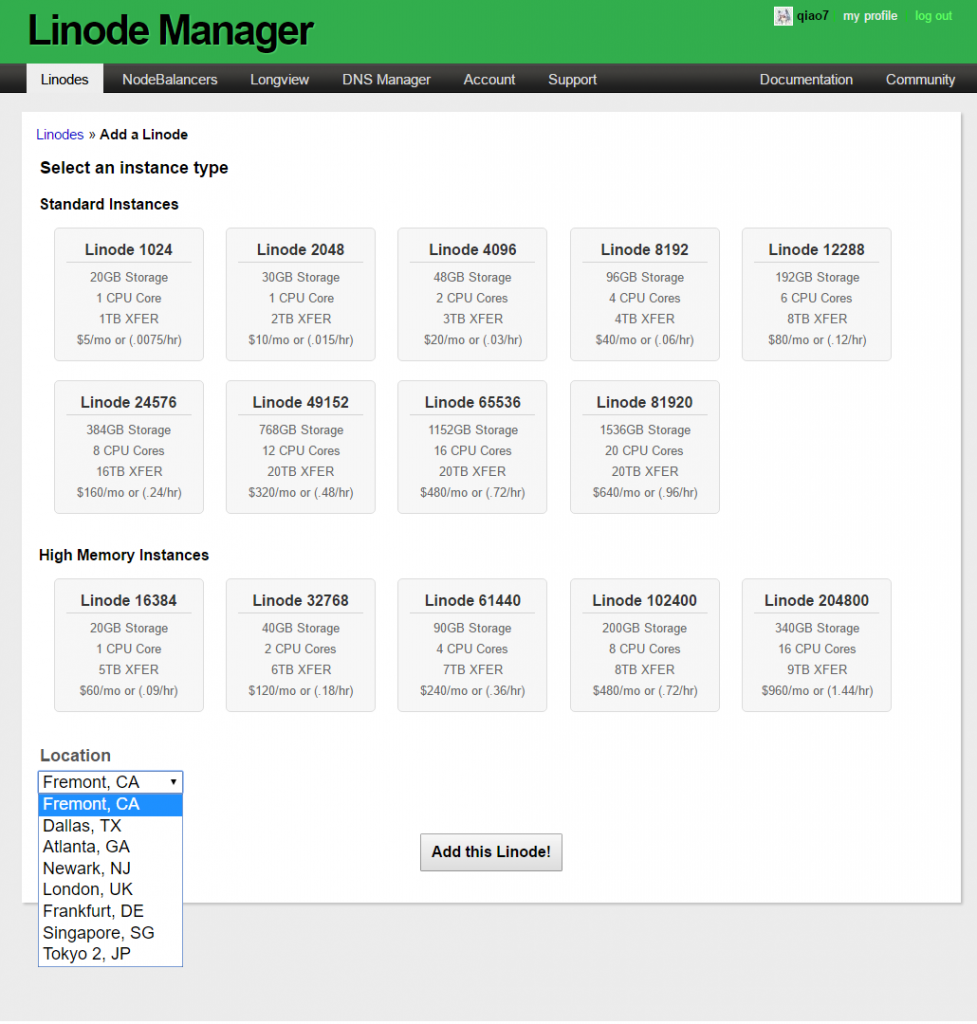Click the Add this Linode! button
The height and width of the screenshot is (1024, 977).
click(491, 852)
